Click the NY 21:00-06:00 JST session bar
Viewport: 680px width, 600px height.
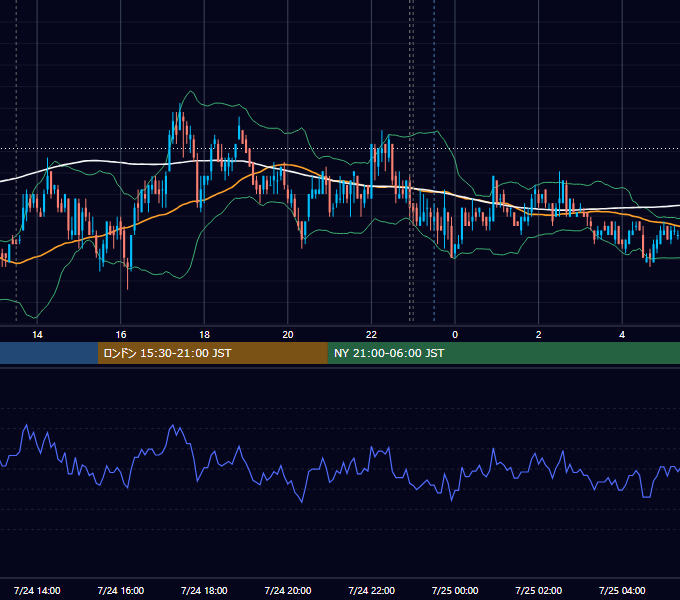point(503,353)
